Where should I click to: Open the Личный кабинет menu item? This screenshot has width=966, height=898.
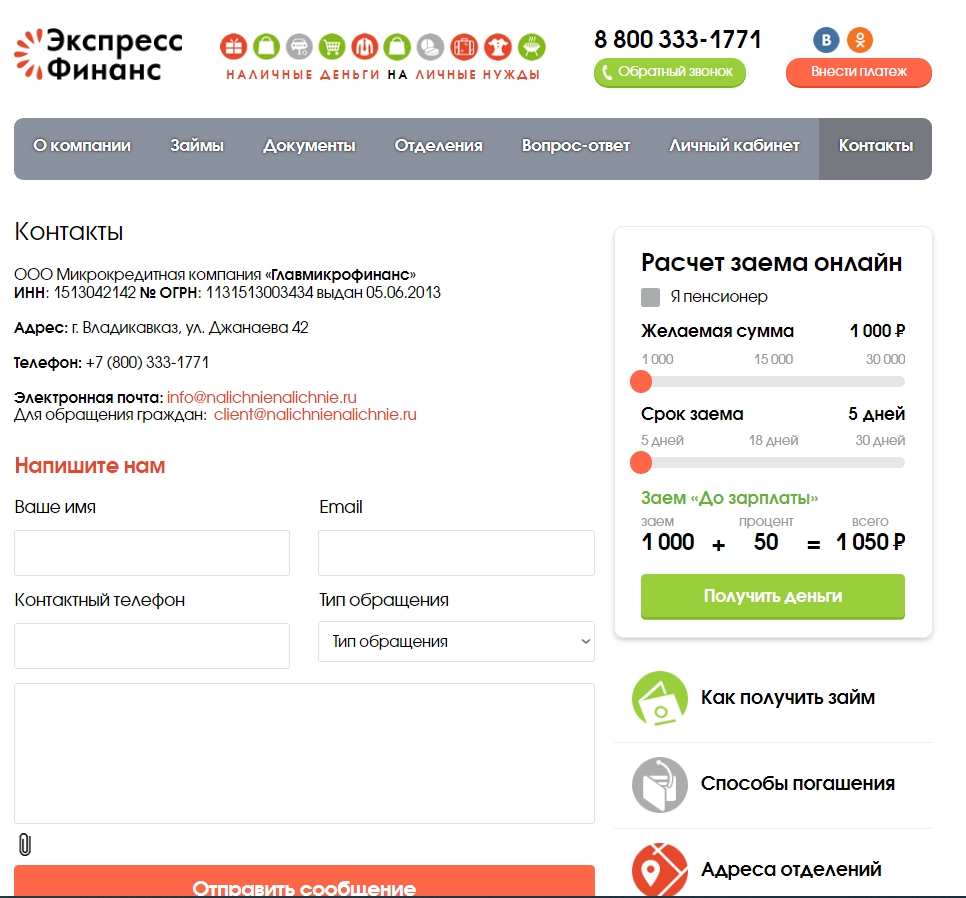[734, 145]
